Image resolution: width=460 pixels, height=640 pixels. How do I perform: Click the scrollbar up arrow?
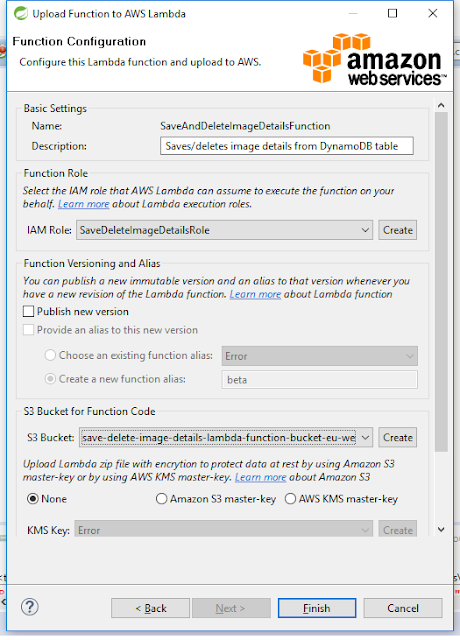tap(441, 105)
